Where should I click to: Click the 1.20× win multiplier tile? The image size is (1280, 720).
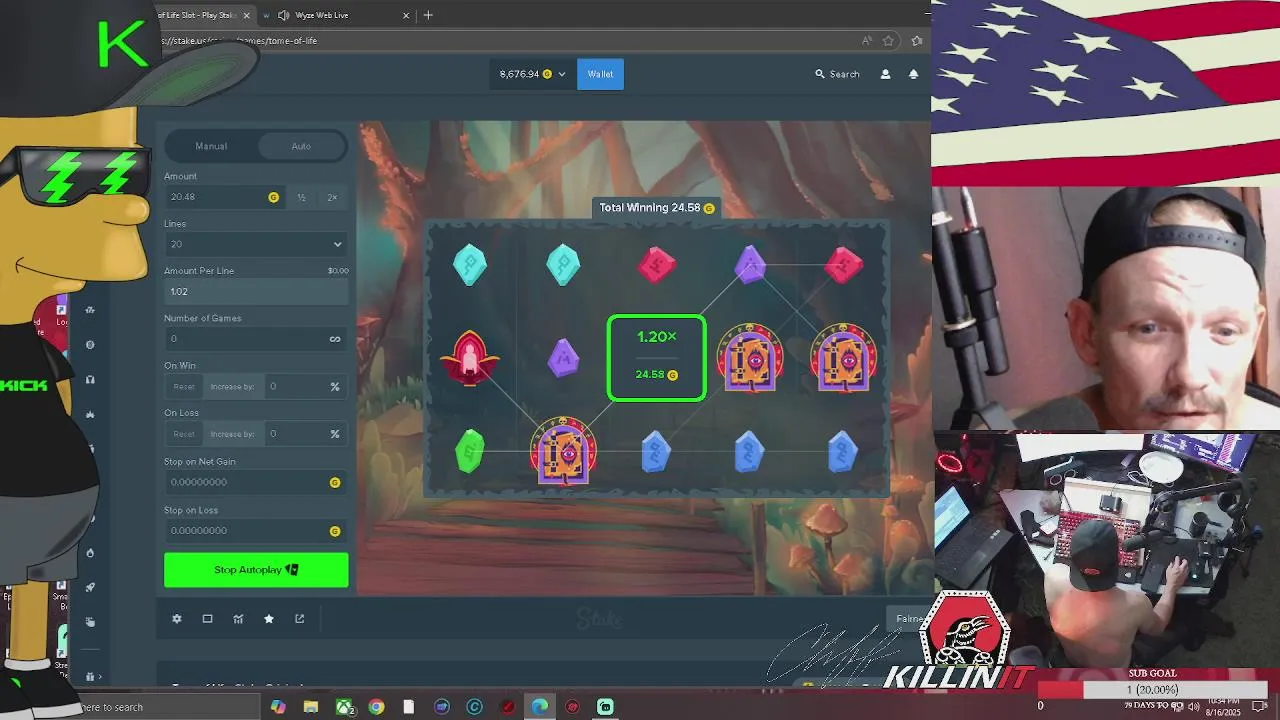click(x=657, y=358)
